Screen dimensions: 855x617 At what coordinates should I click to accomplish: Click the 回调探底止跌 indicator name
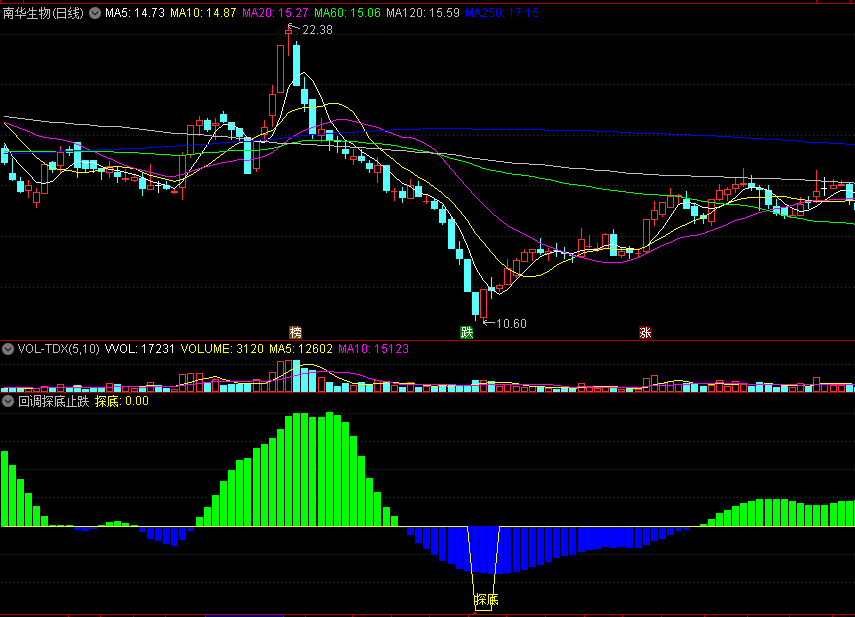(x=53, y=402)
